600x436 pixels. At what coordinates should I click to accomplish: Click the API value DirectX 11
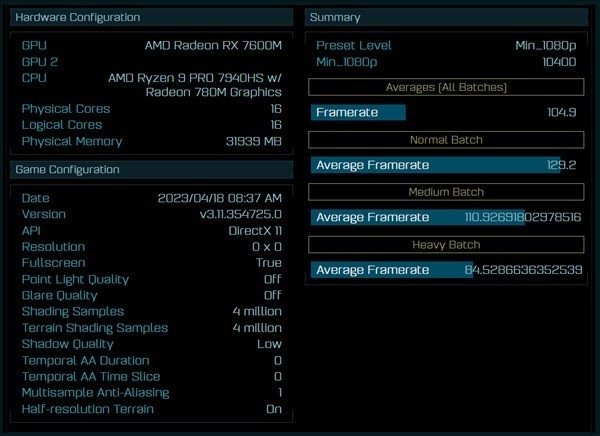(255, 230)
